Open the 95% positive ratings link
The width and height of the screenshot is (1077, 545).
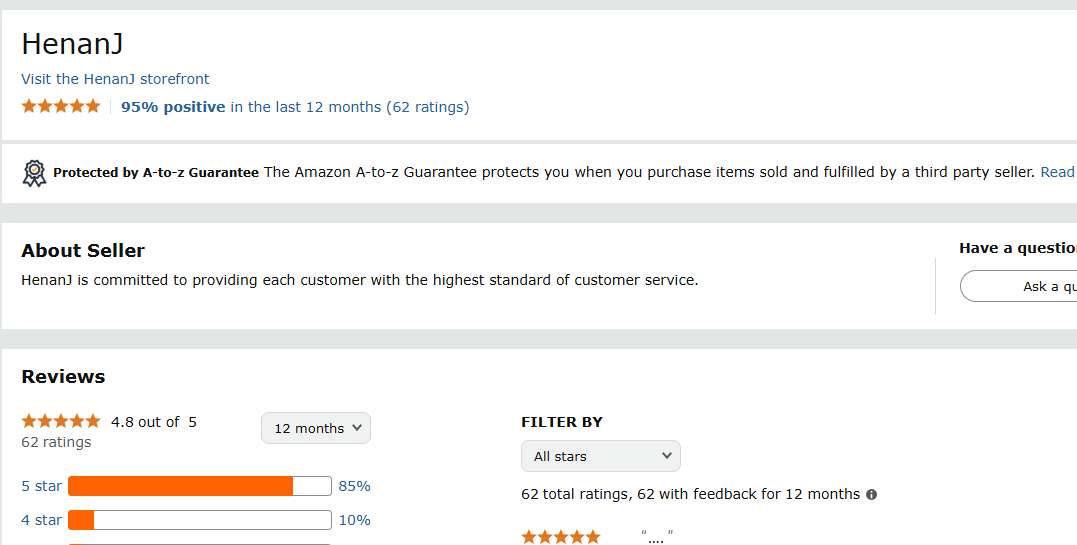[x=173, y=107]
